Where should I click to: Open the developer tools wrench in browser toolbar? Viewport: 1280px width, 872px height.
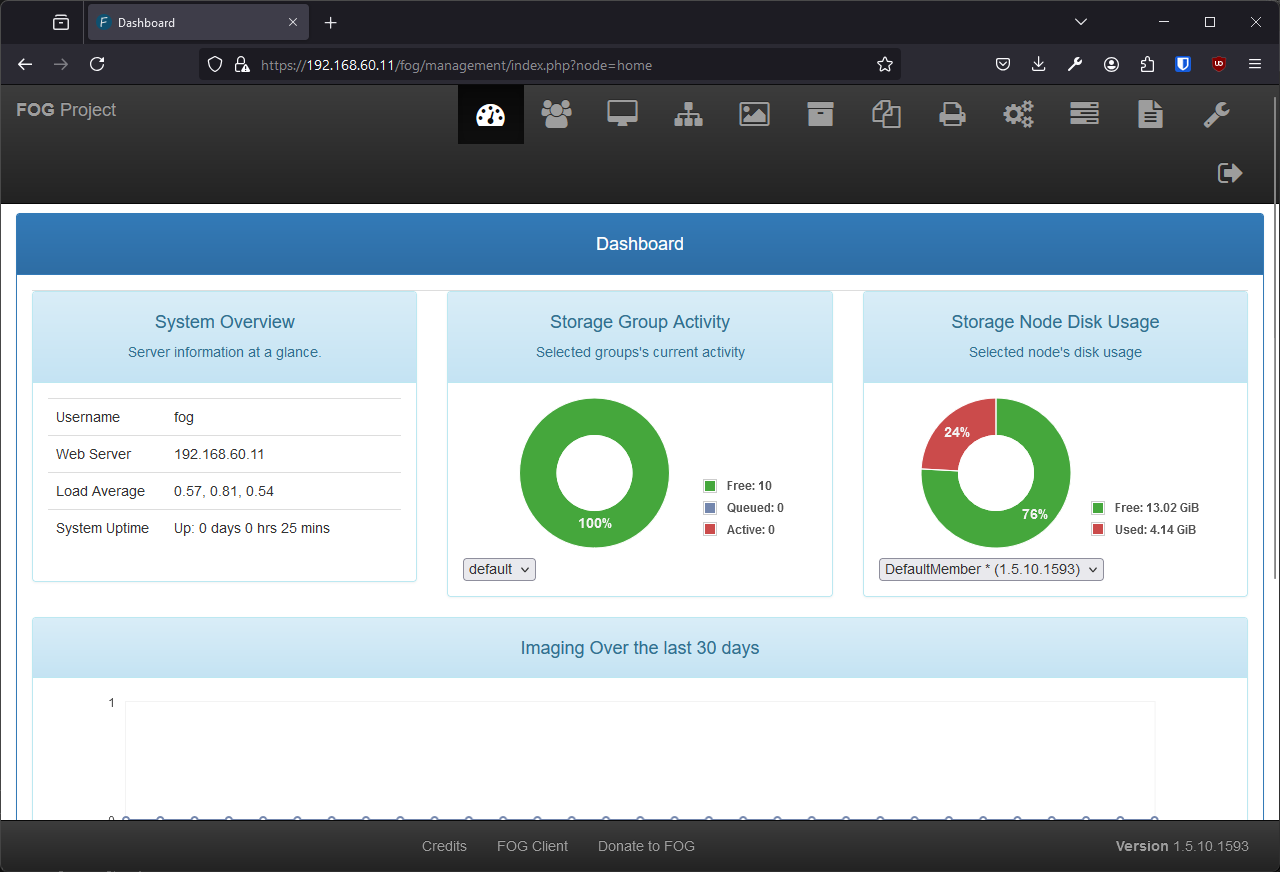(1075, 64)
